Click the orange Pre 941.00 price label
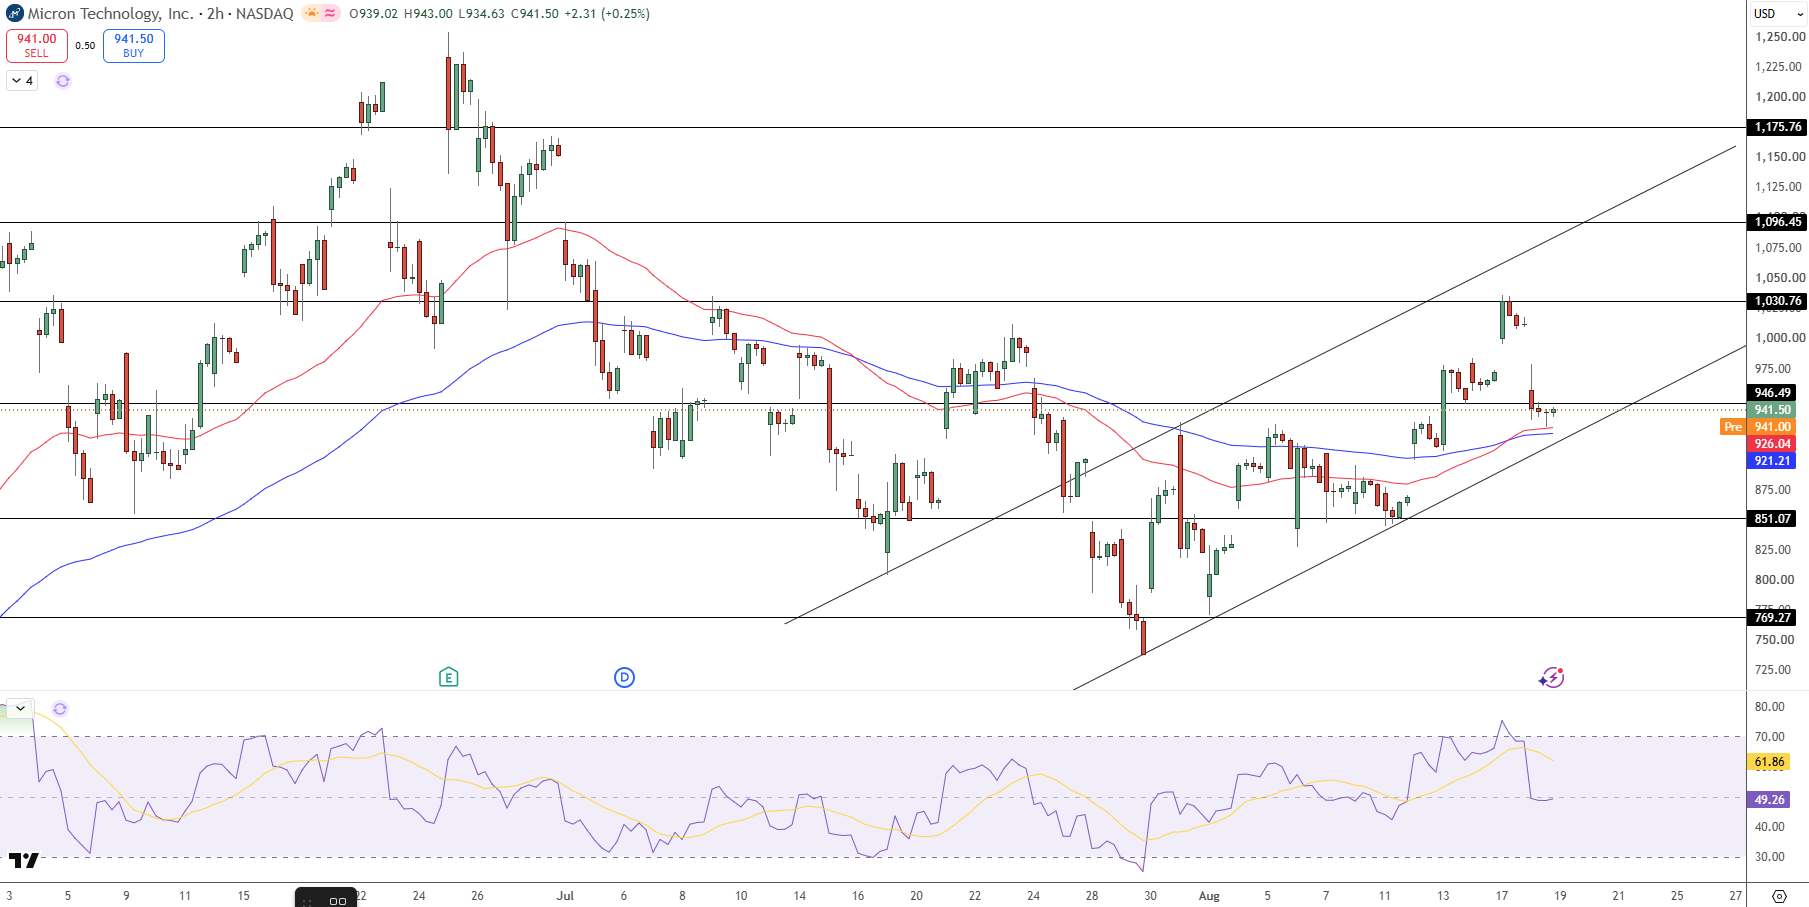The width and height of the screenshot is (1809, 907). click(x=1758, y=427)
